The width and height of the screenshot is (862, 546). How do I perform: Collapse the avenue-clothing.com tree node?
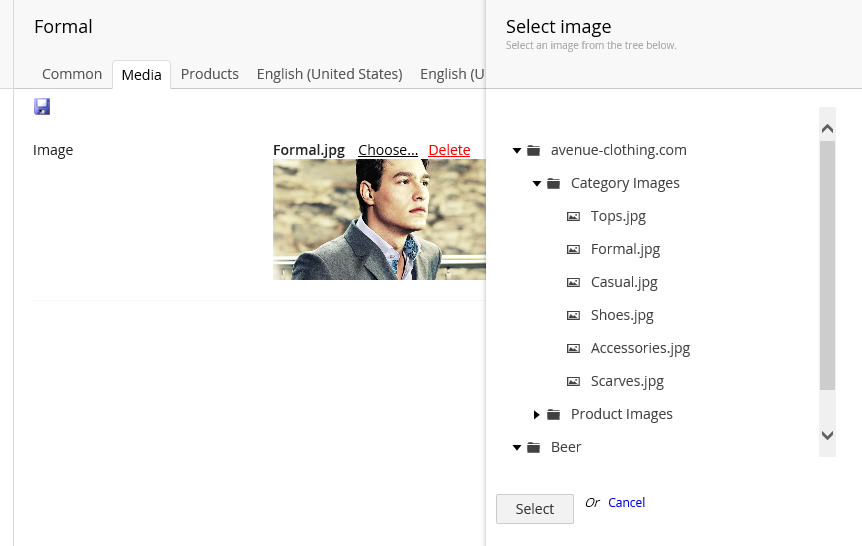click(517, 150)
